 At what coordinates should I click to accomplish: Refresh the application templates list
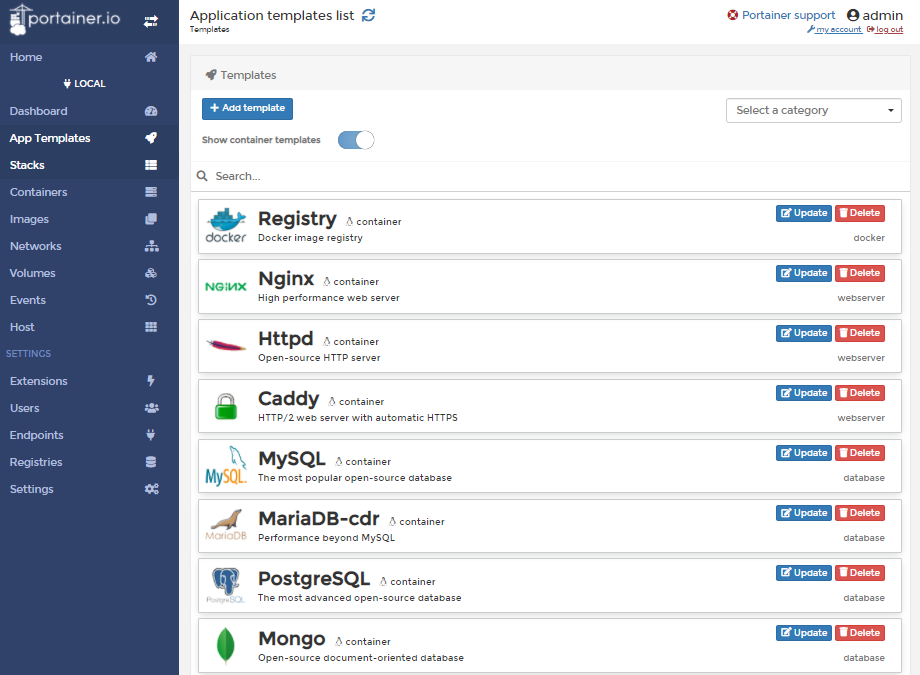[368, 16]
